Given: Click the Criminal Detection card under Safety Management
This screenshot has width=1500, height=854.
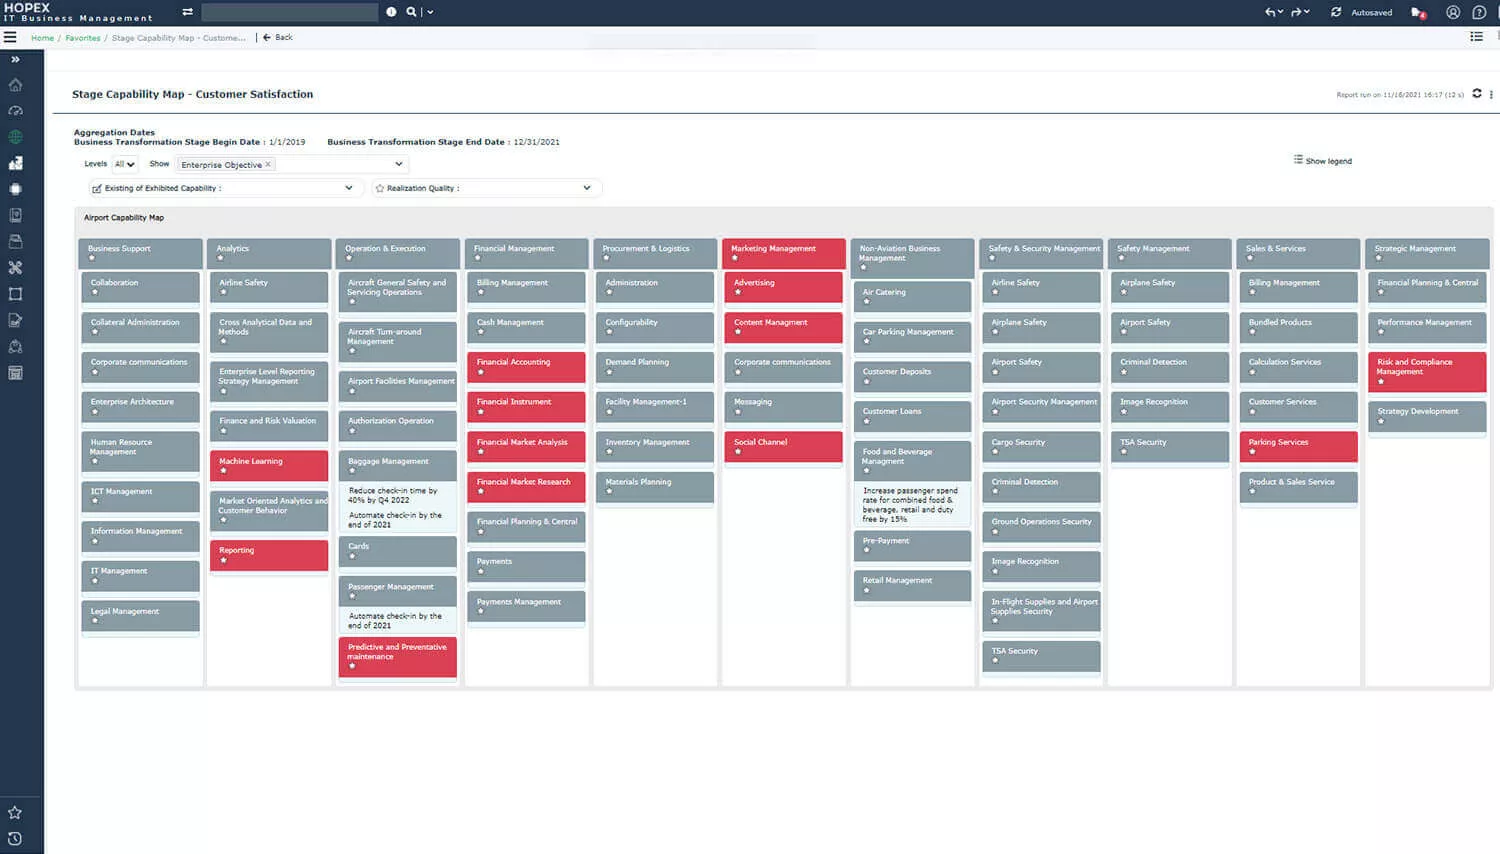Looking at the screenshot, I should pyautogui.click(x=1170, y=367).
